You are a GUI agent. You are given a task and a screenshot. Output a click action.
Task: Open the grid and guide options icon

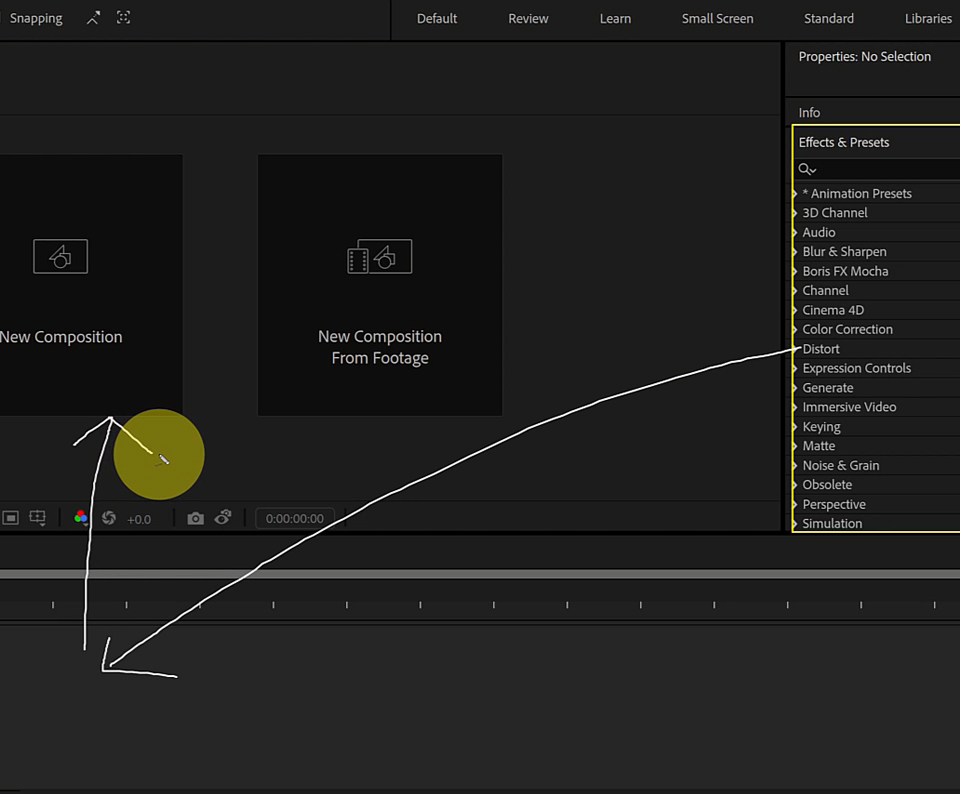tap(38, 518)
